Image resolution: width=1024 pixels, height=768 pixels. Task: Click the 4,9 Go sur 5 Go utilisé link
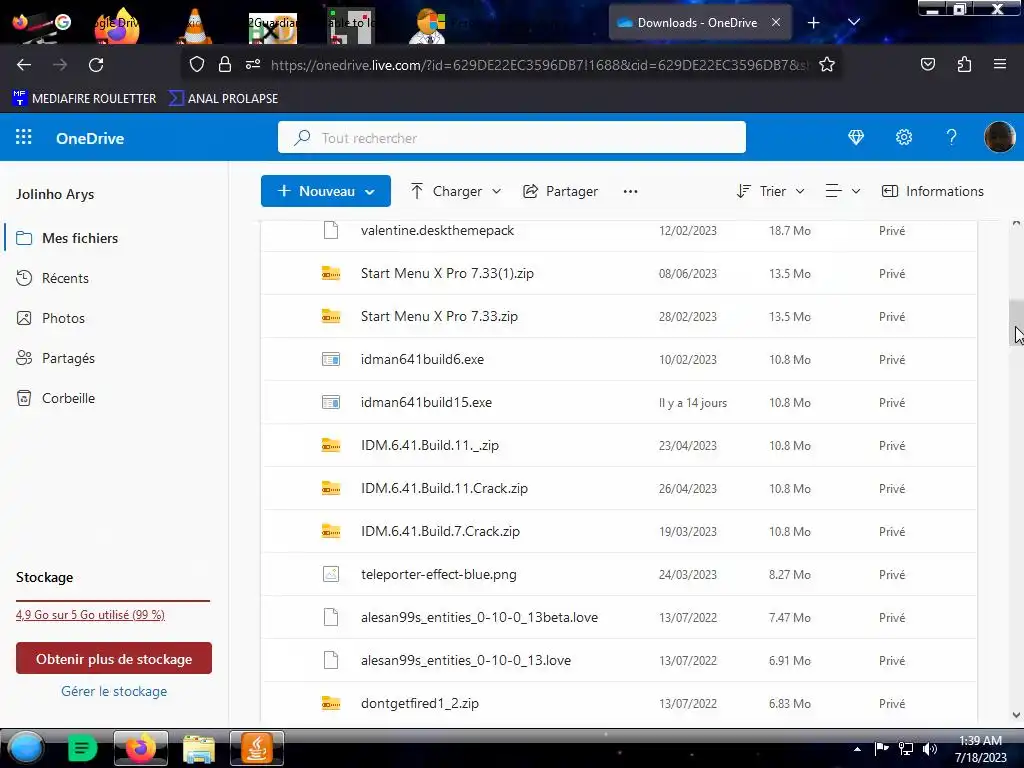pos(90,615)
